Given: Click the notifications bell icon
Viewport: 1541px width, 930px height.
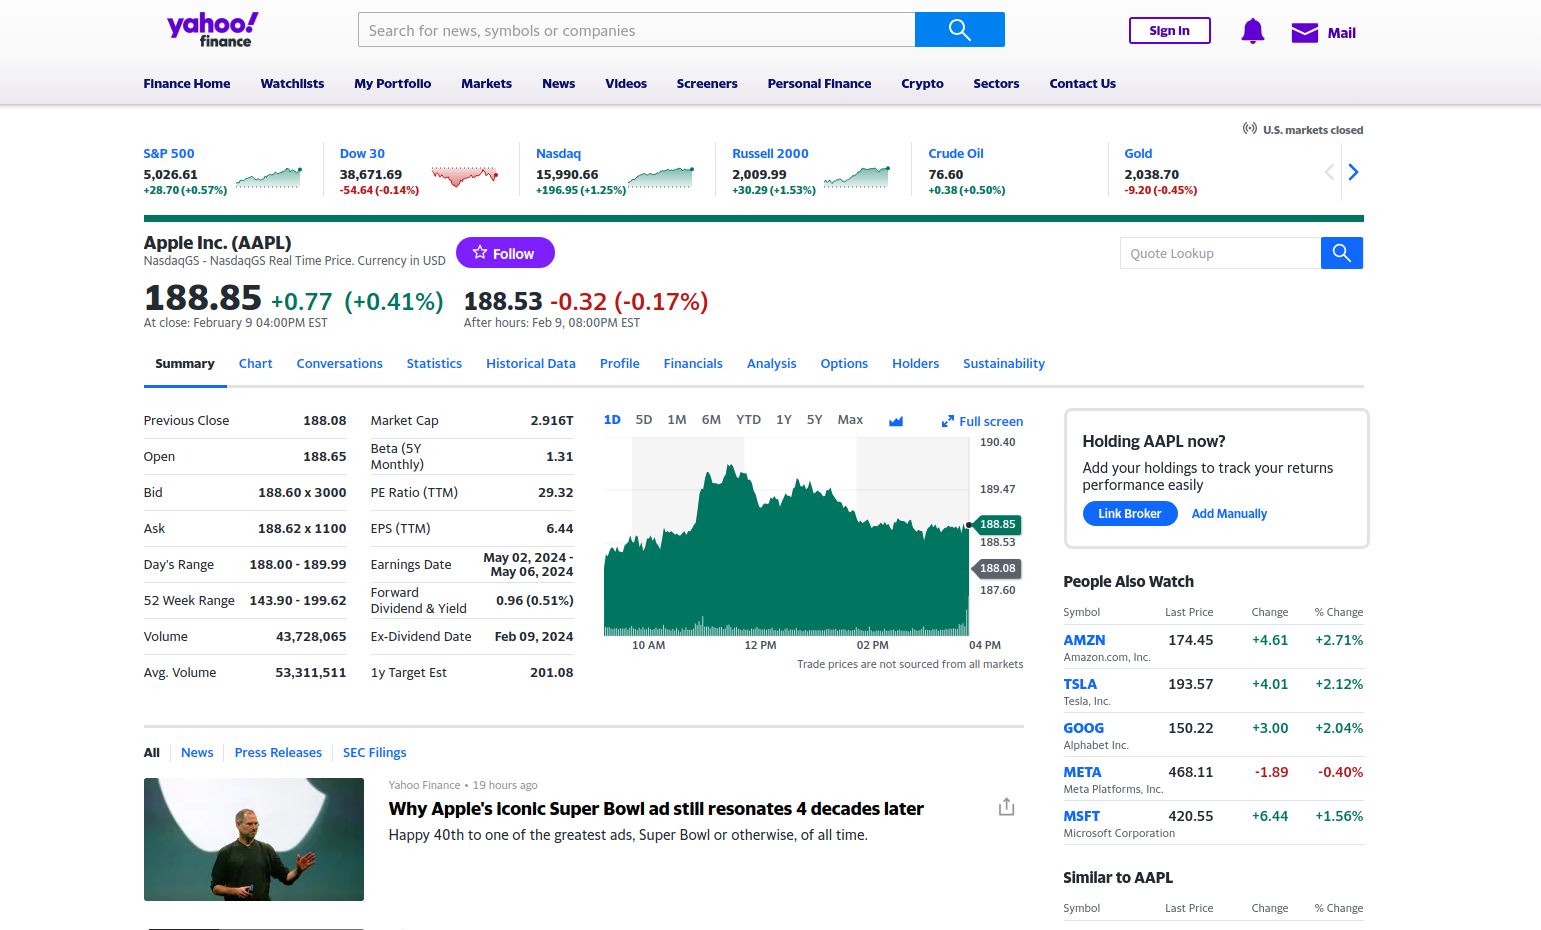Looking at the screenshot, I should point(1252,32).
